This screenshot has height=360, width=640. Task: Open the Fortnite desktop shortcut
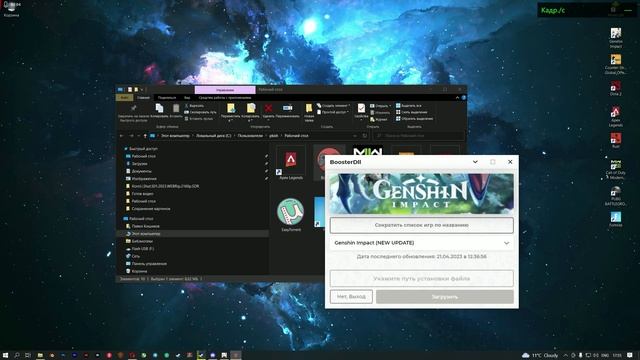(616, 219)
